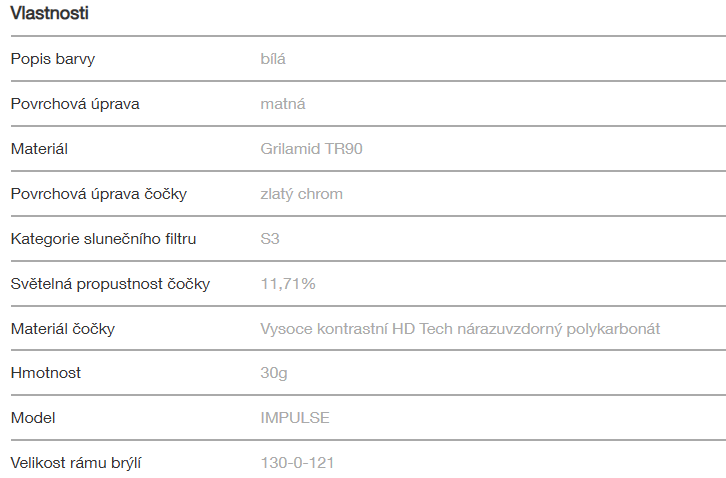Click the value bílá
The width and height of the screenshot is (726, 478).
[x=273, y=59]
